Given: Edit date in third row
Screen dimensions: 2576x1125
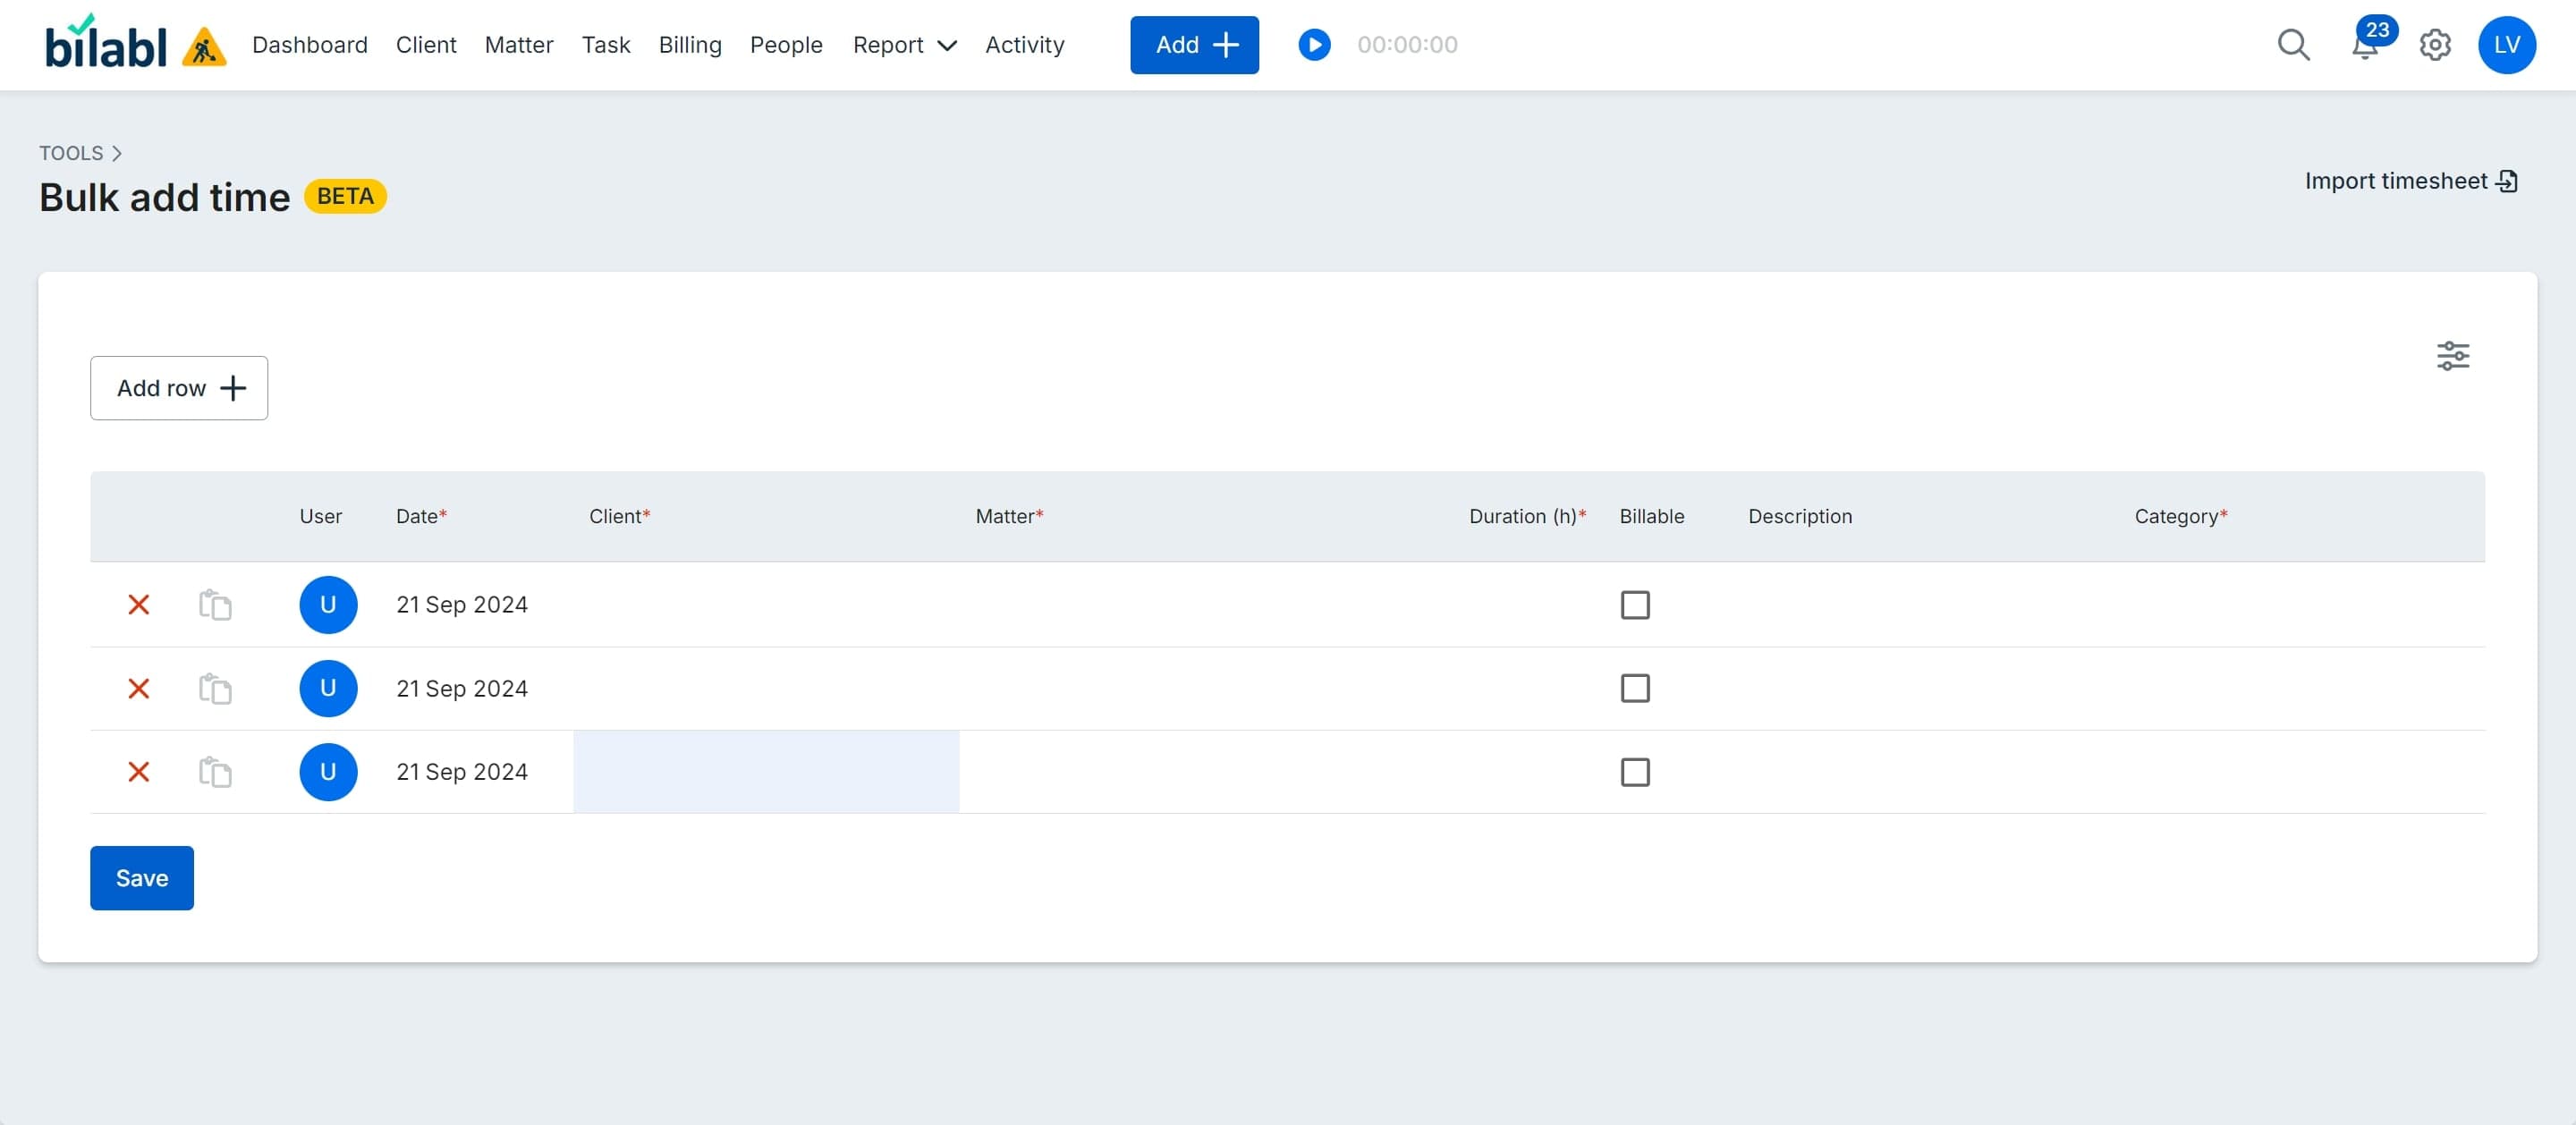Looking at the screenshot, I should pyautogui.click(x=462, y=772).
